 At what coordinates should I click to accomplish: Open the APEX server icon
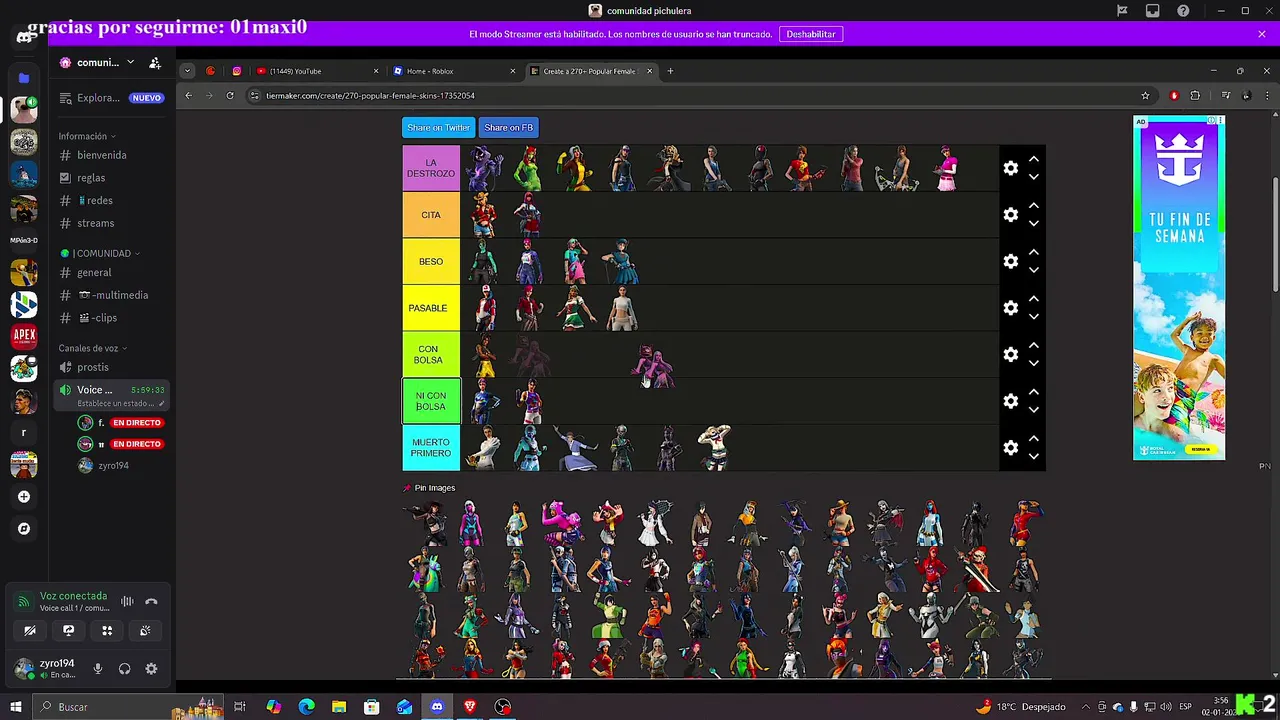point(24,336)
